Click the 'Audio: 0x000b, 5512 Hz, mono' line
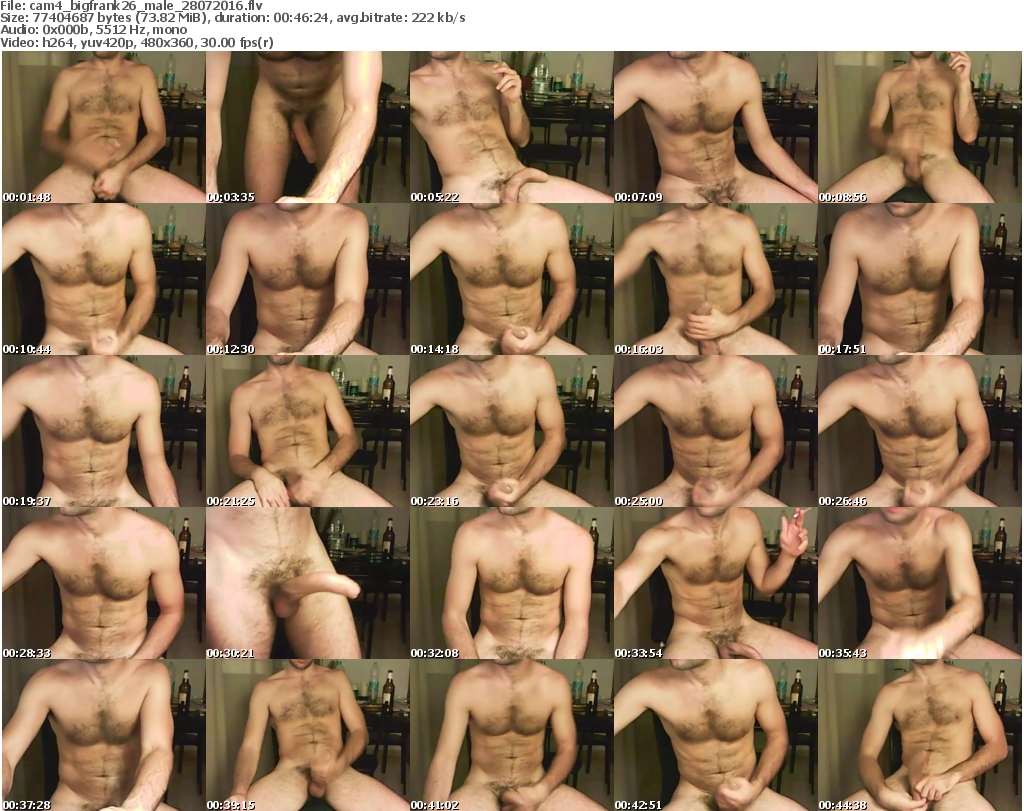The height and width of the screenshot is (811, 1024). click(93, 30)
